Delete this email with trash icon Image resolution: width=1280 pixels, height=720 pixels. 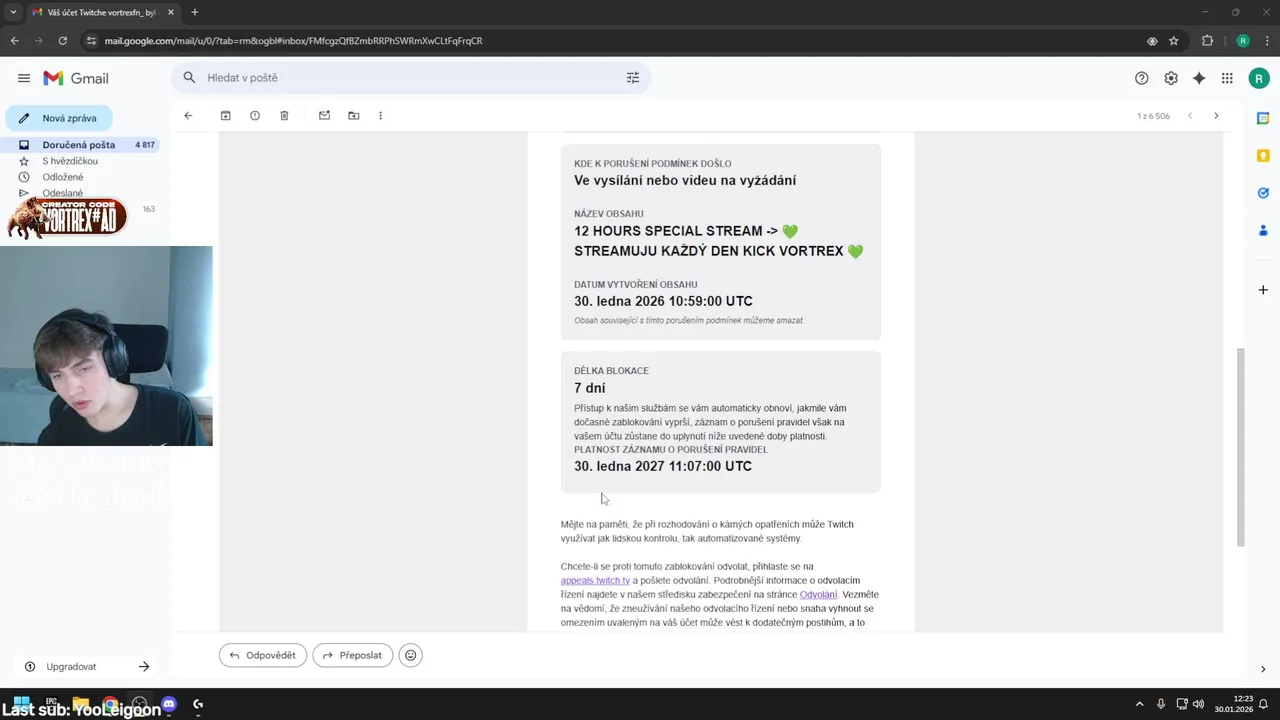[284, 116]
